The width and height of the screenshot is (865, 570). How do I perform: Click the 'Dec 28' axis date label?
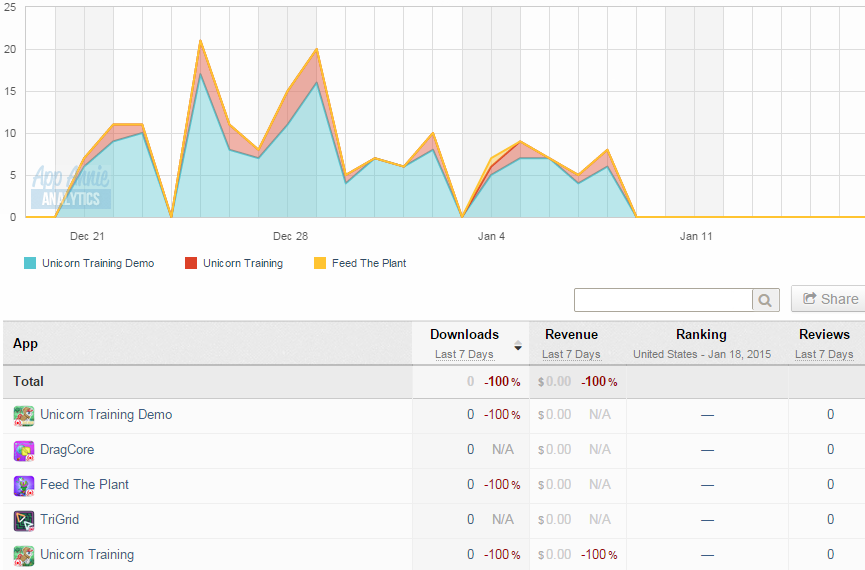pyautogui.click(x=290, y=236)
